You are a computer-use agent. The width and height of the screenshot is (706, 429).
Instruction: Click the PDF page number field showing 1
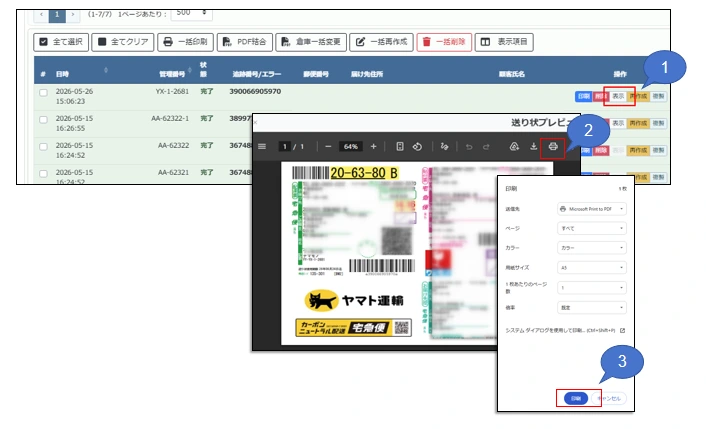pos(284,147)
